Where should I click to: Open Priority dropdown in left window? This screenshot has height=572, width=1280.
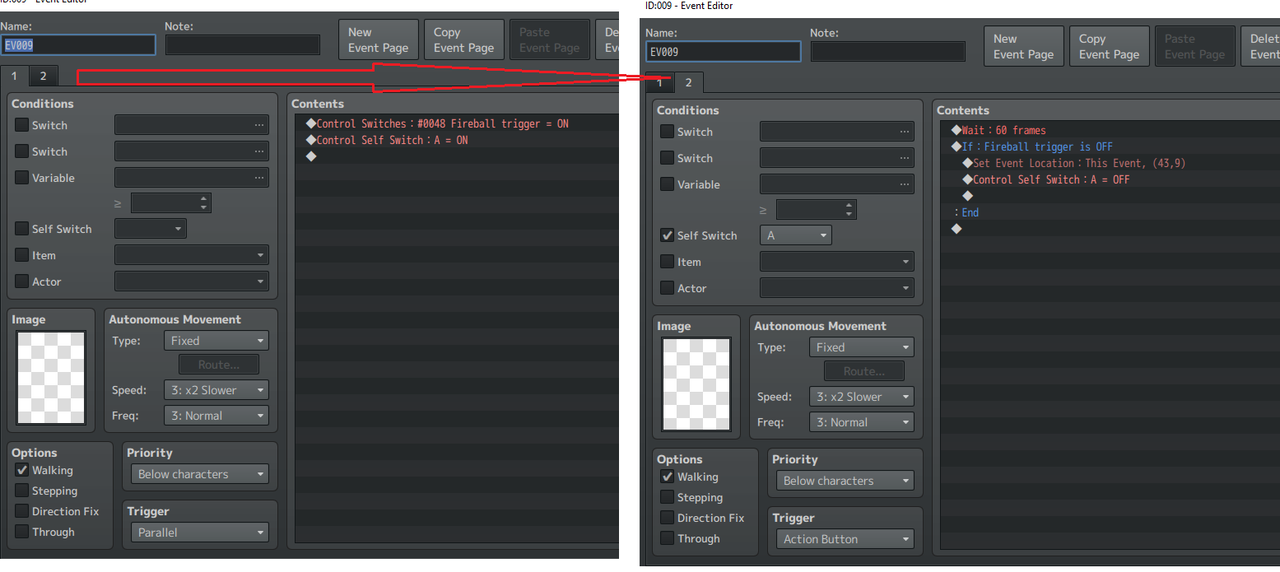[x=199, y=474]
